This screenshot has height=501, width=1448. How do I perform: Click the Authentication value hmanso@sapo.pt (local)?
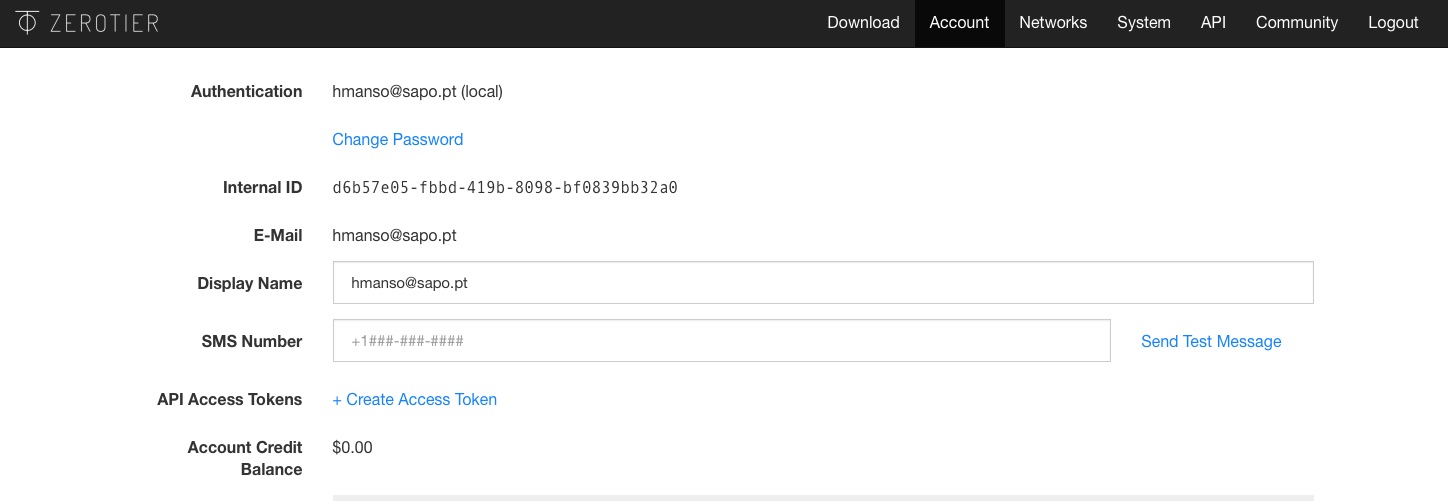(417, 91)
